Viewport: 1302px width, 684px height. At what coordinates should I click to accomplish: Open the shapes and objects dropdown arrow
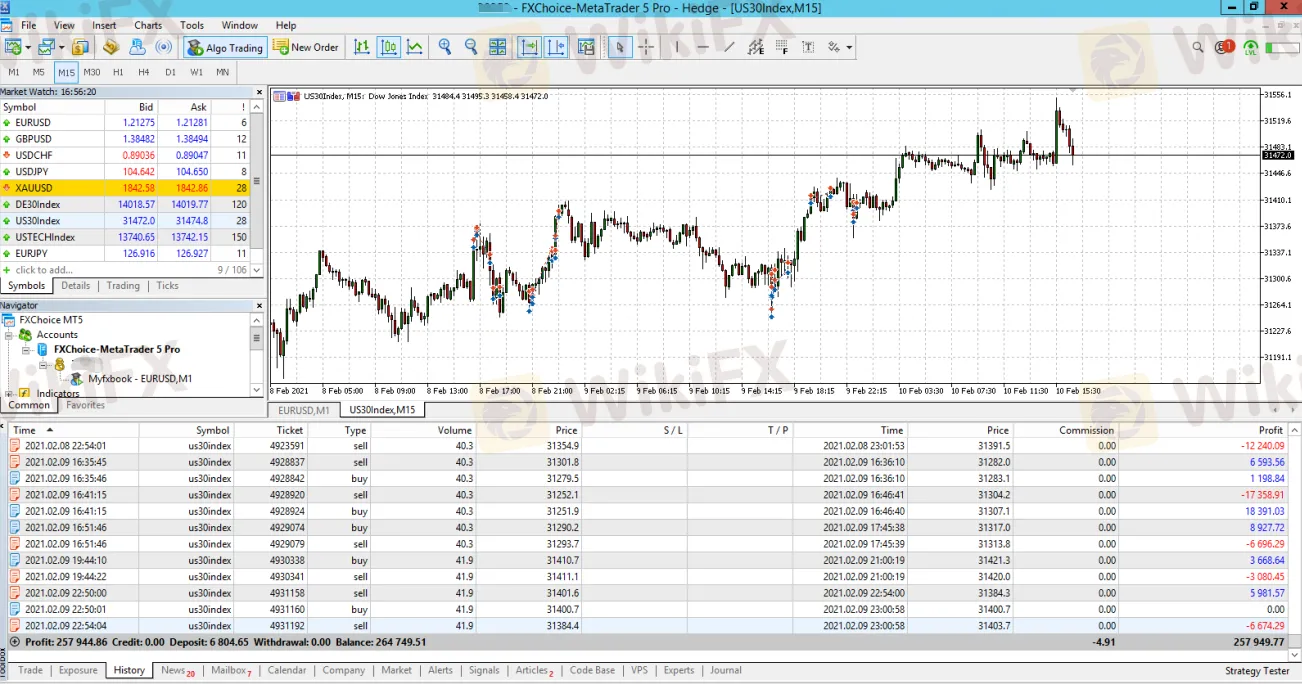[849, 47]
